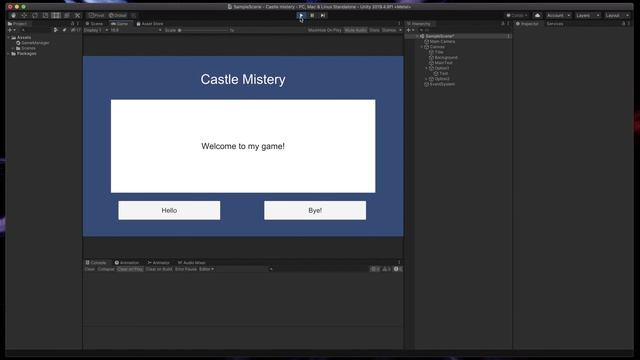640x360 pixels.
Task: Toggle Clear on Play in Console
Action: tap(130, 269)
